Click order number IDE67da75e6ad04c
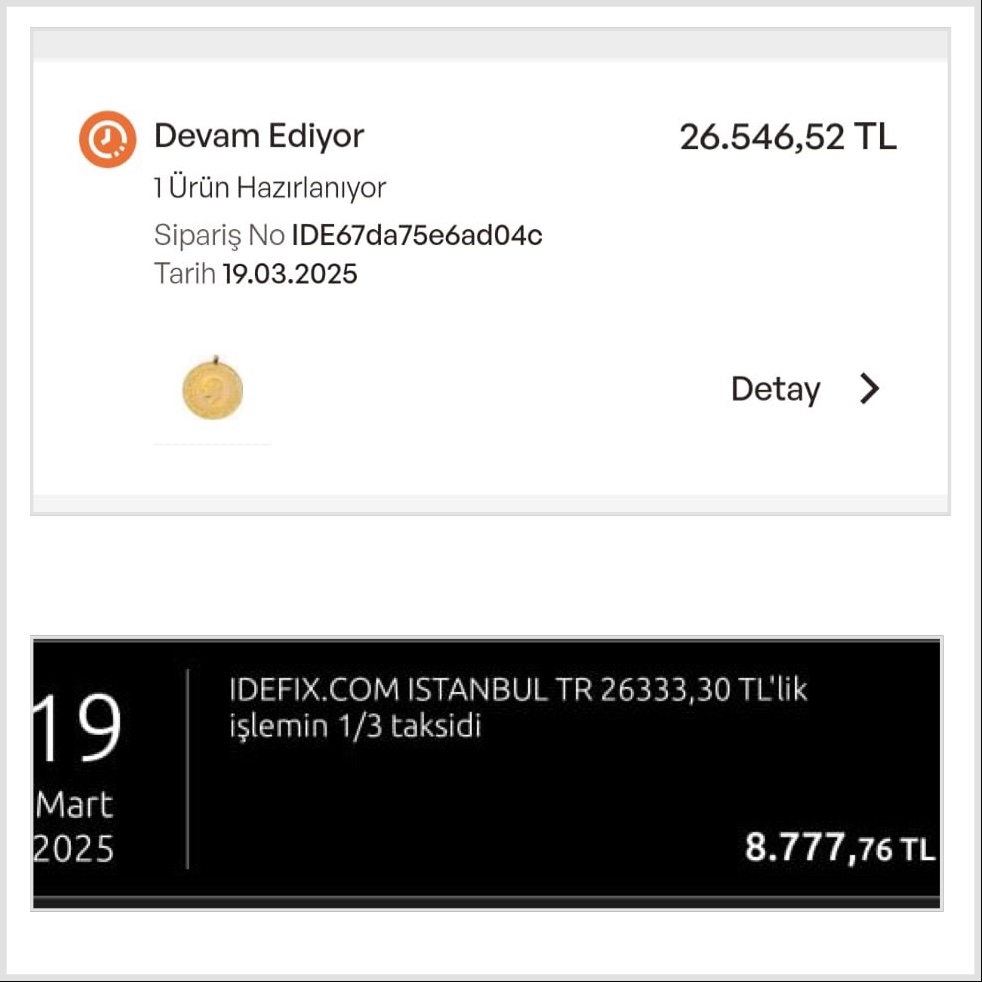This screenshot has height=982, width=982. click(416, 235)
